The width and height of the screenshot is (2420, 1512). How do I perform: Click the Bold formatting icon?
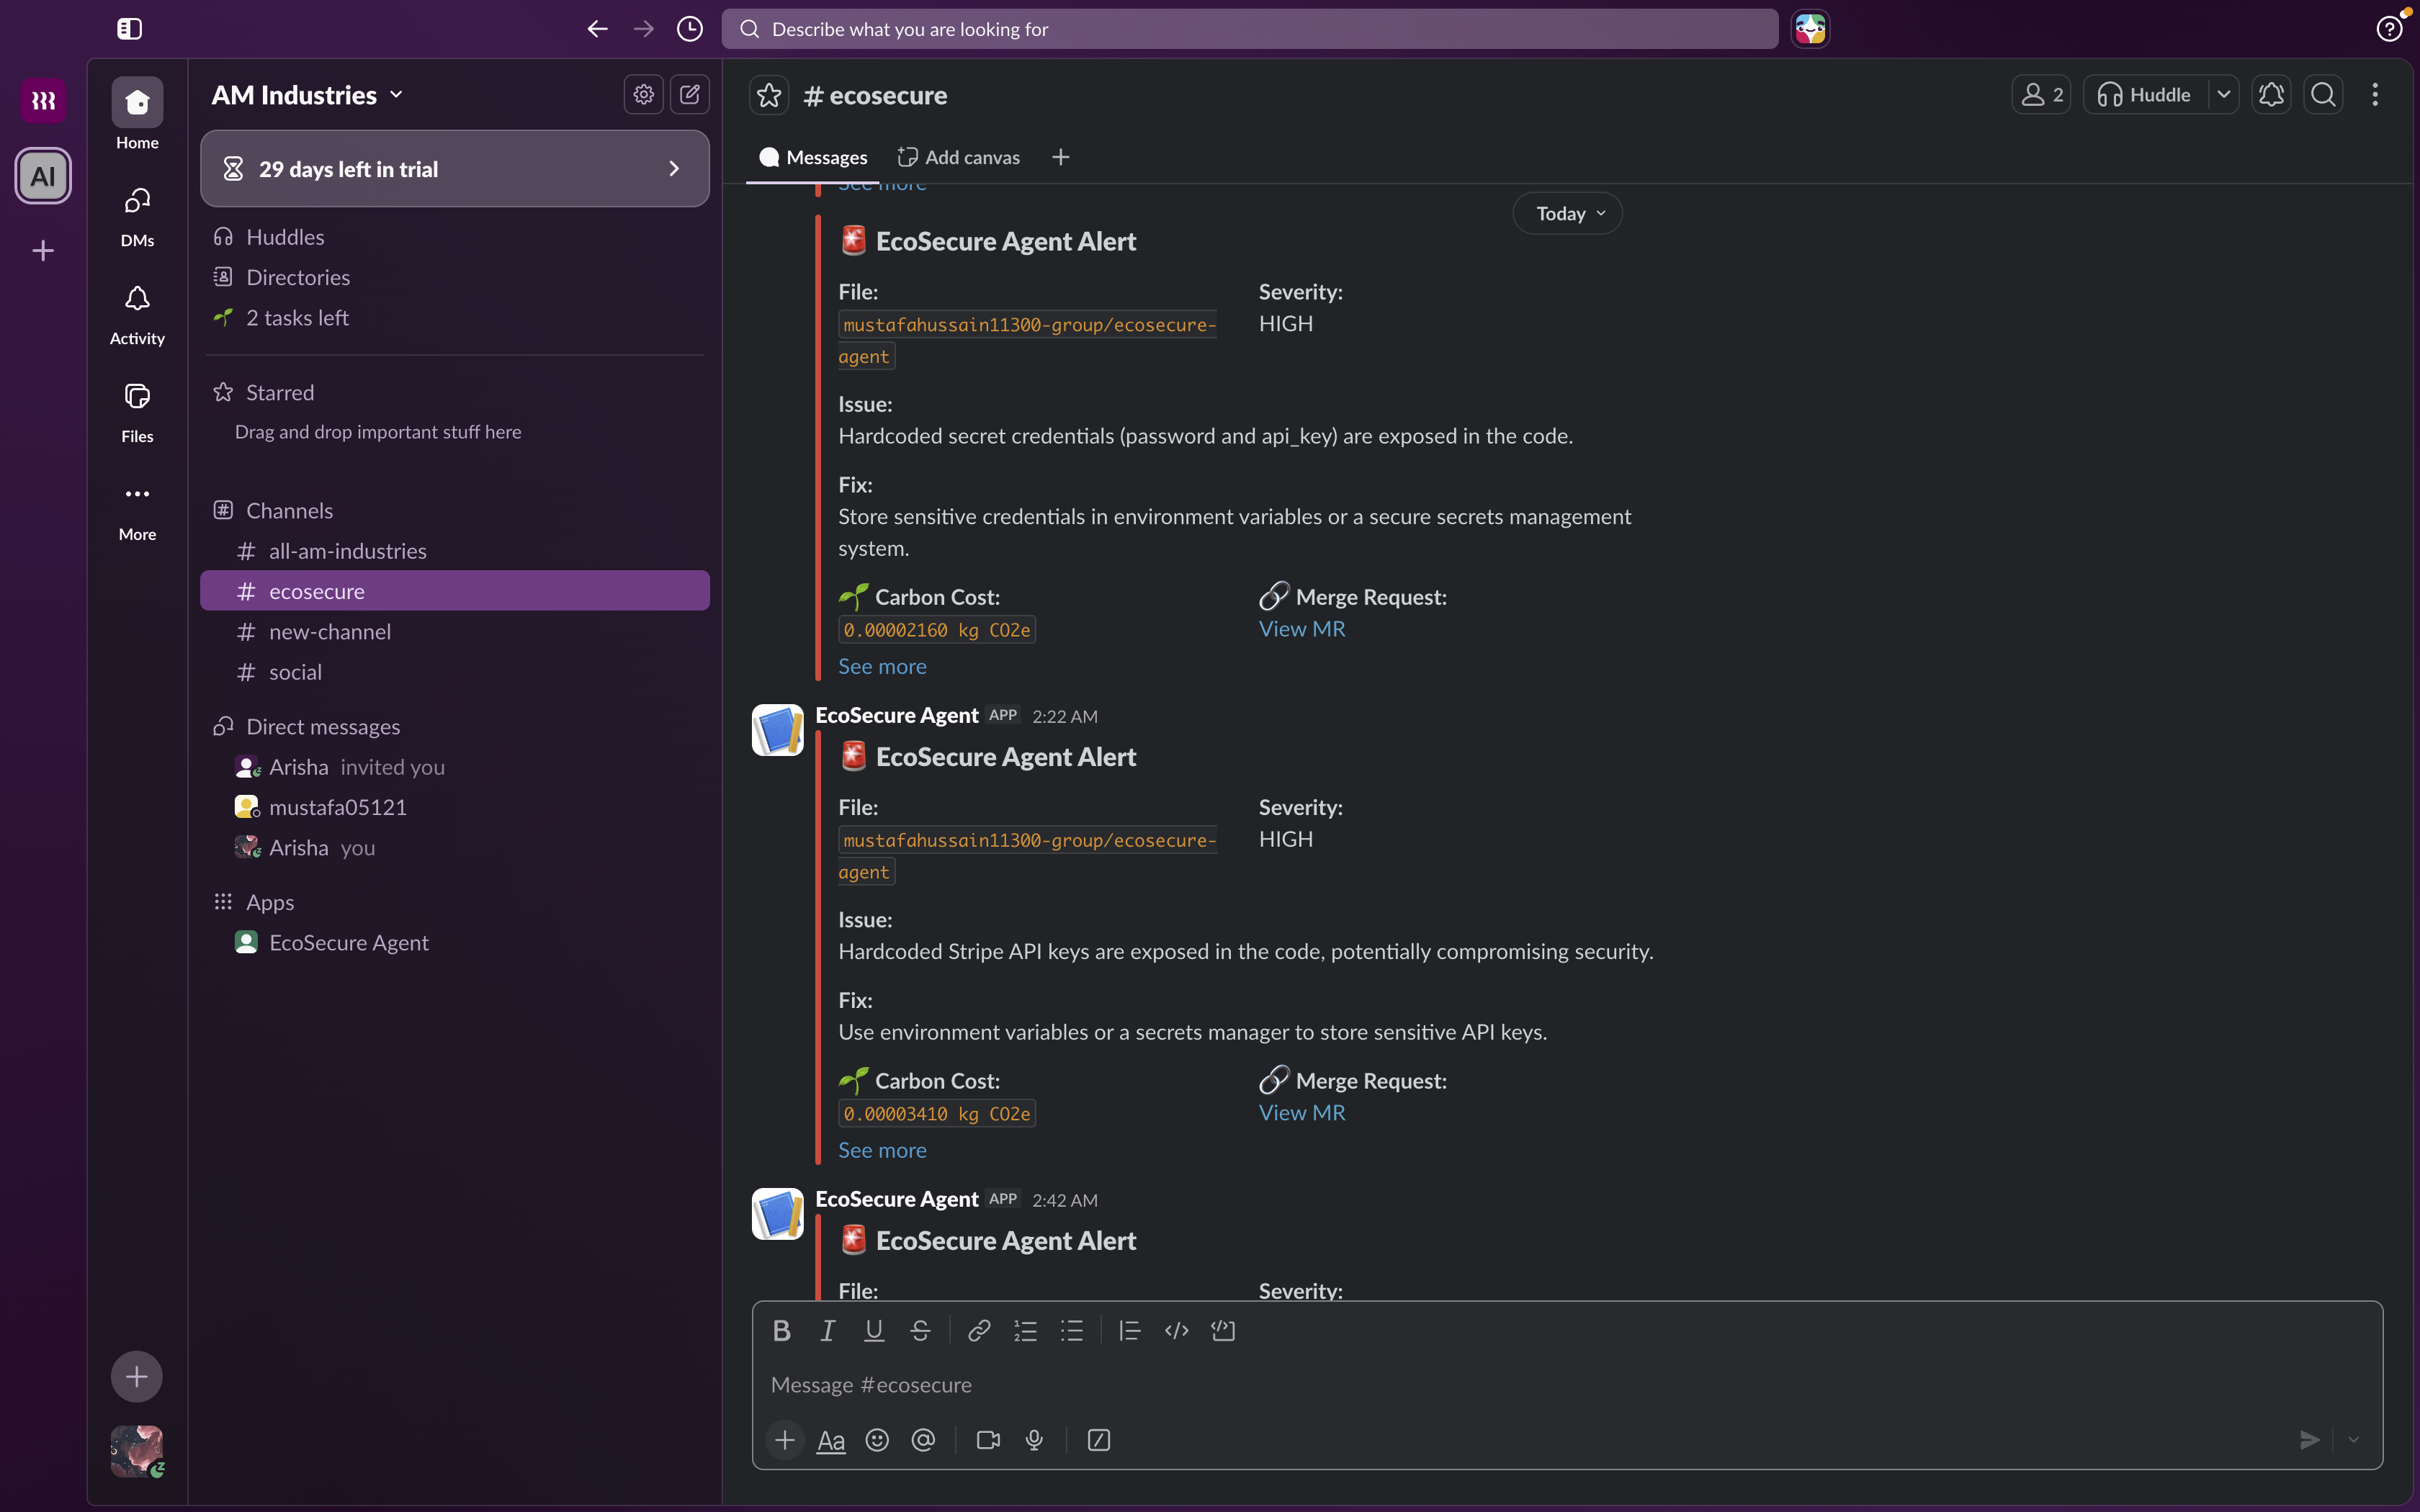(781, 1330)
